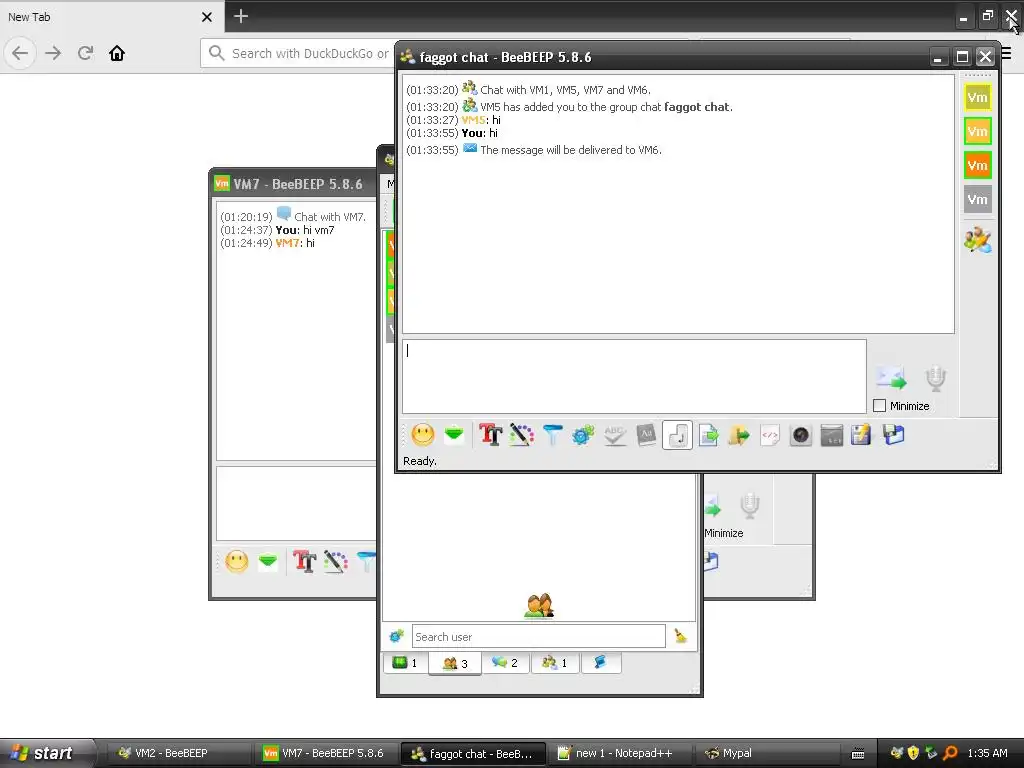Select the yellow Vm member avatar

(978, 98)
